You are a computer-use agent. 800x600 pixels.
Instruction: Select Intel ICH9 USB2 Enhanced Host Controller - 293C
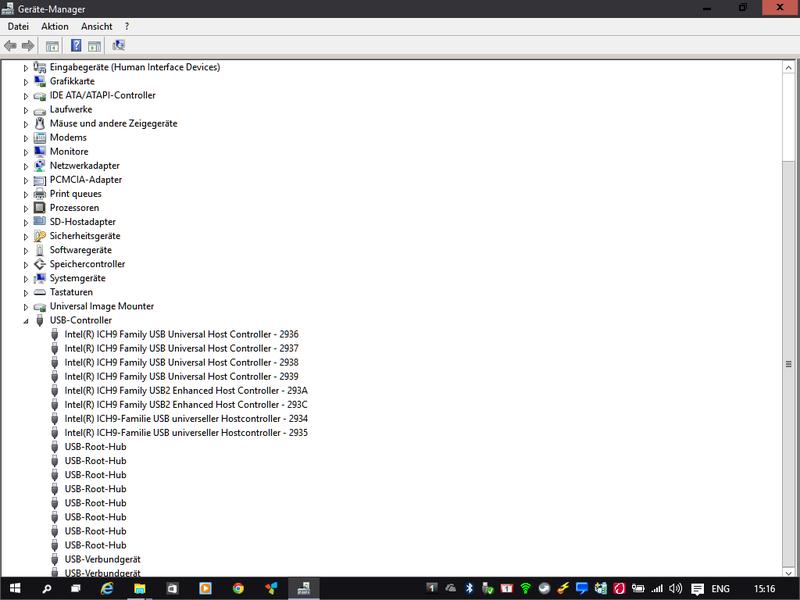click(x=186, y=405)
